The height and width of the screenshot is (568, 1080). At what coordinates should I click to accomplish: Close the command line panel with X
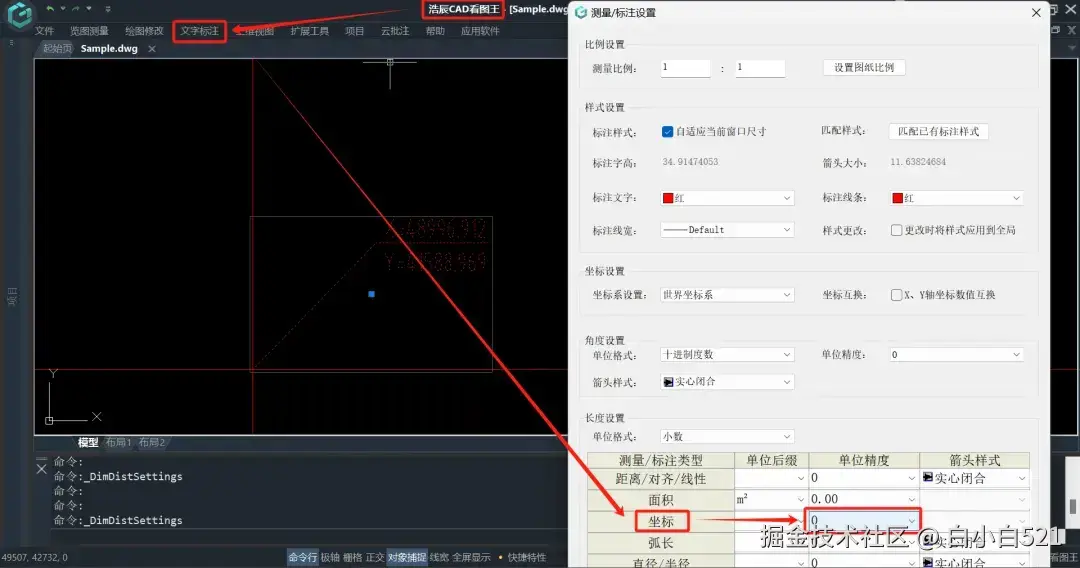coord(41,469)
